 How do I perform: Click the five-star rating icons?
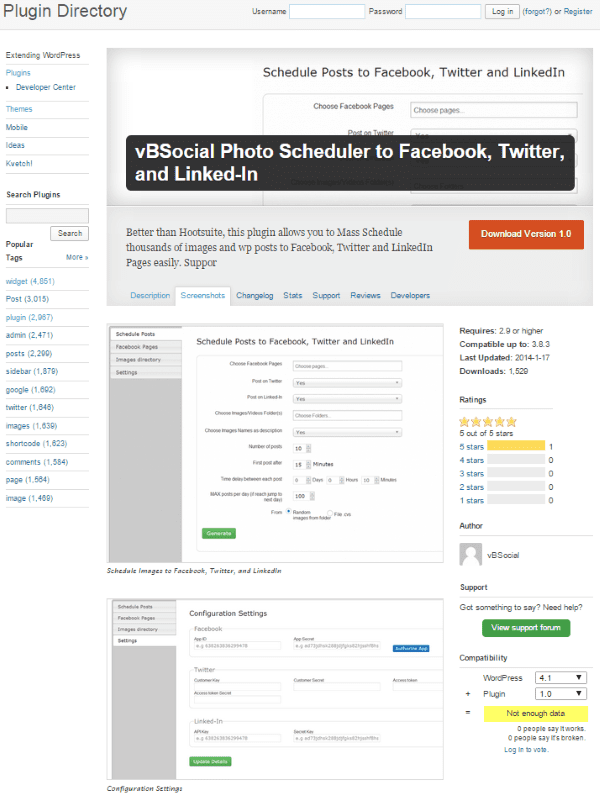(488, 422)
